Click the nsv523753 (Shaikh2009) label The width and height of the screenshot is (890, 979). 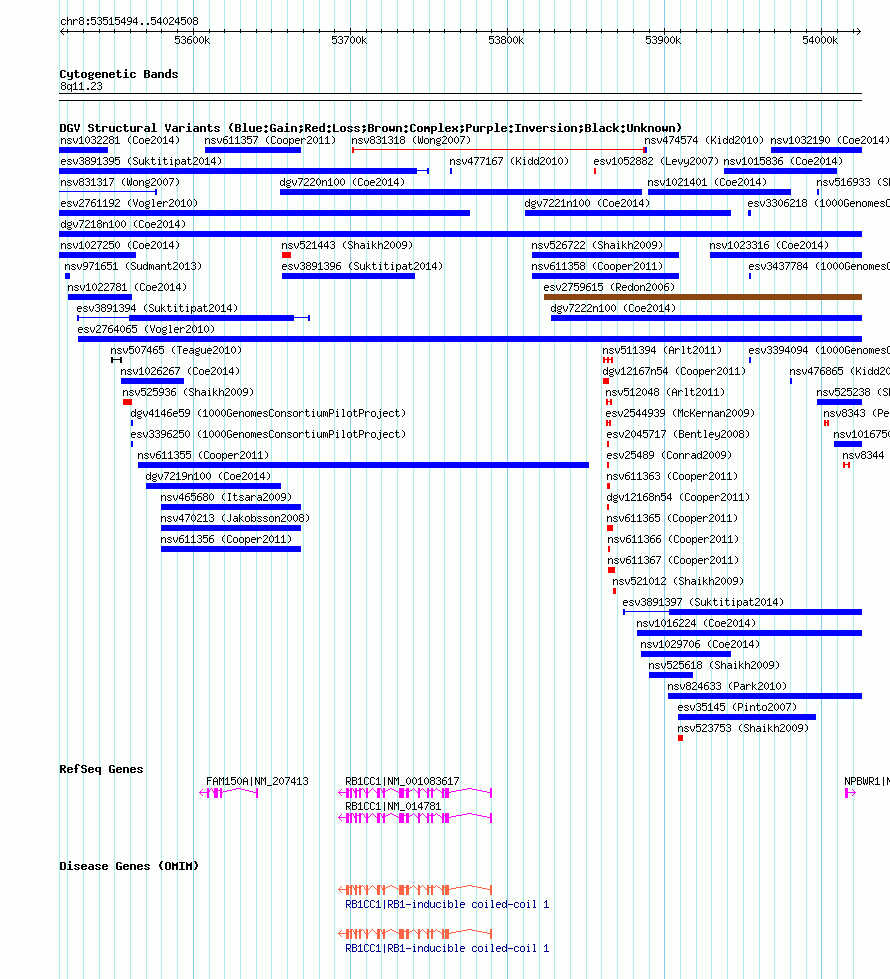coord(743,729)
